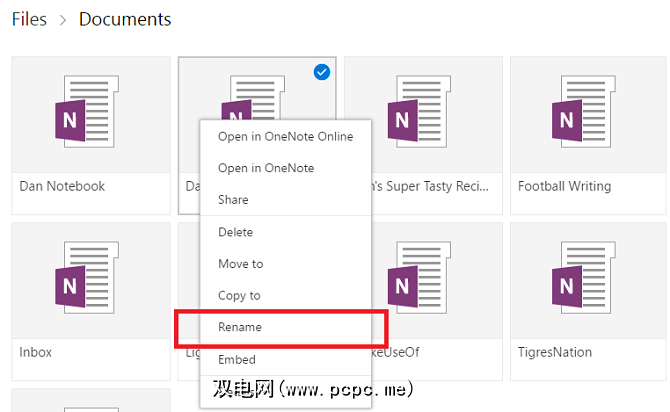Choose Open in OneNote Online
Viewport: 670px width, 412px height.
tap(285, 136)
